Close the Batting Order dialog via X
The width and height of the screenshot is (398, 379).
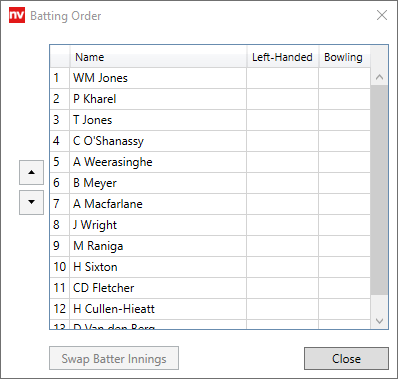coord(382,15)
